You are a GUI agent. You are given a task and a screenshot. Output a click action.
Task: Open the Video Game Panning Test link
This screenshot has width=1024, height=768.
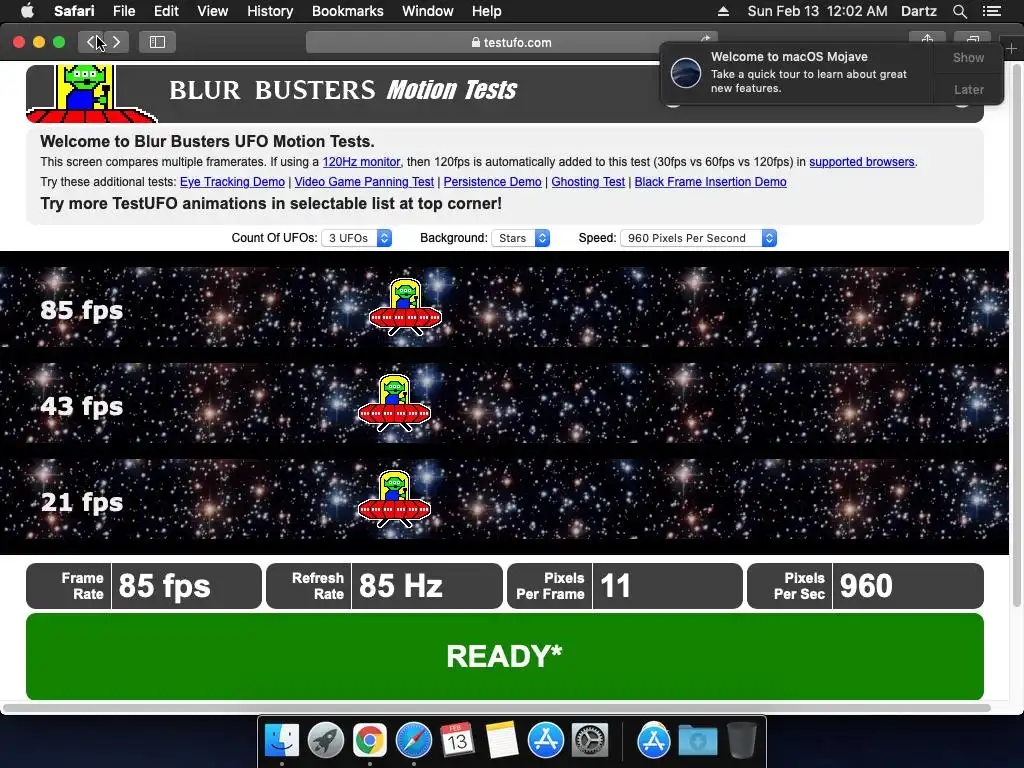pyautogui.click(x=364, y=182)
